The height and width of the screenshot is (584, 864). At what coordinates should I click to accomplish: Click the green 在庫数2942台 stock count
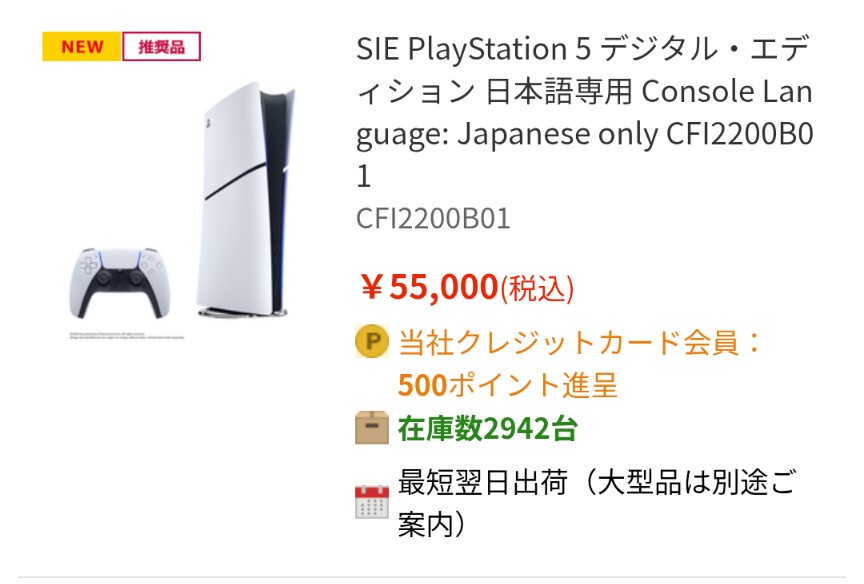(x=487, y=428)
